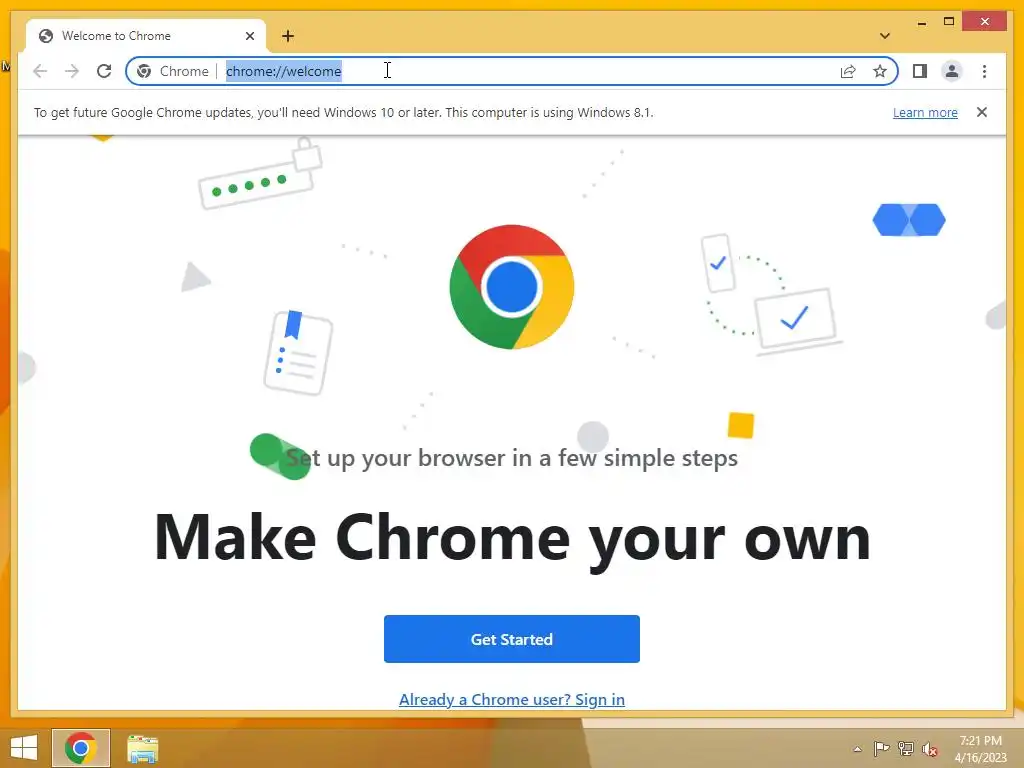Open Chrome's three-dot menu
This screenshot has height=768, width=1024.
pos(984,71)
